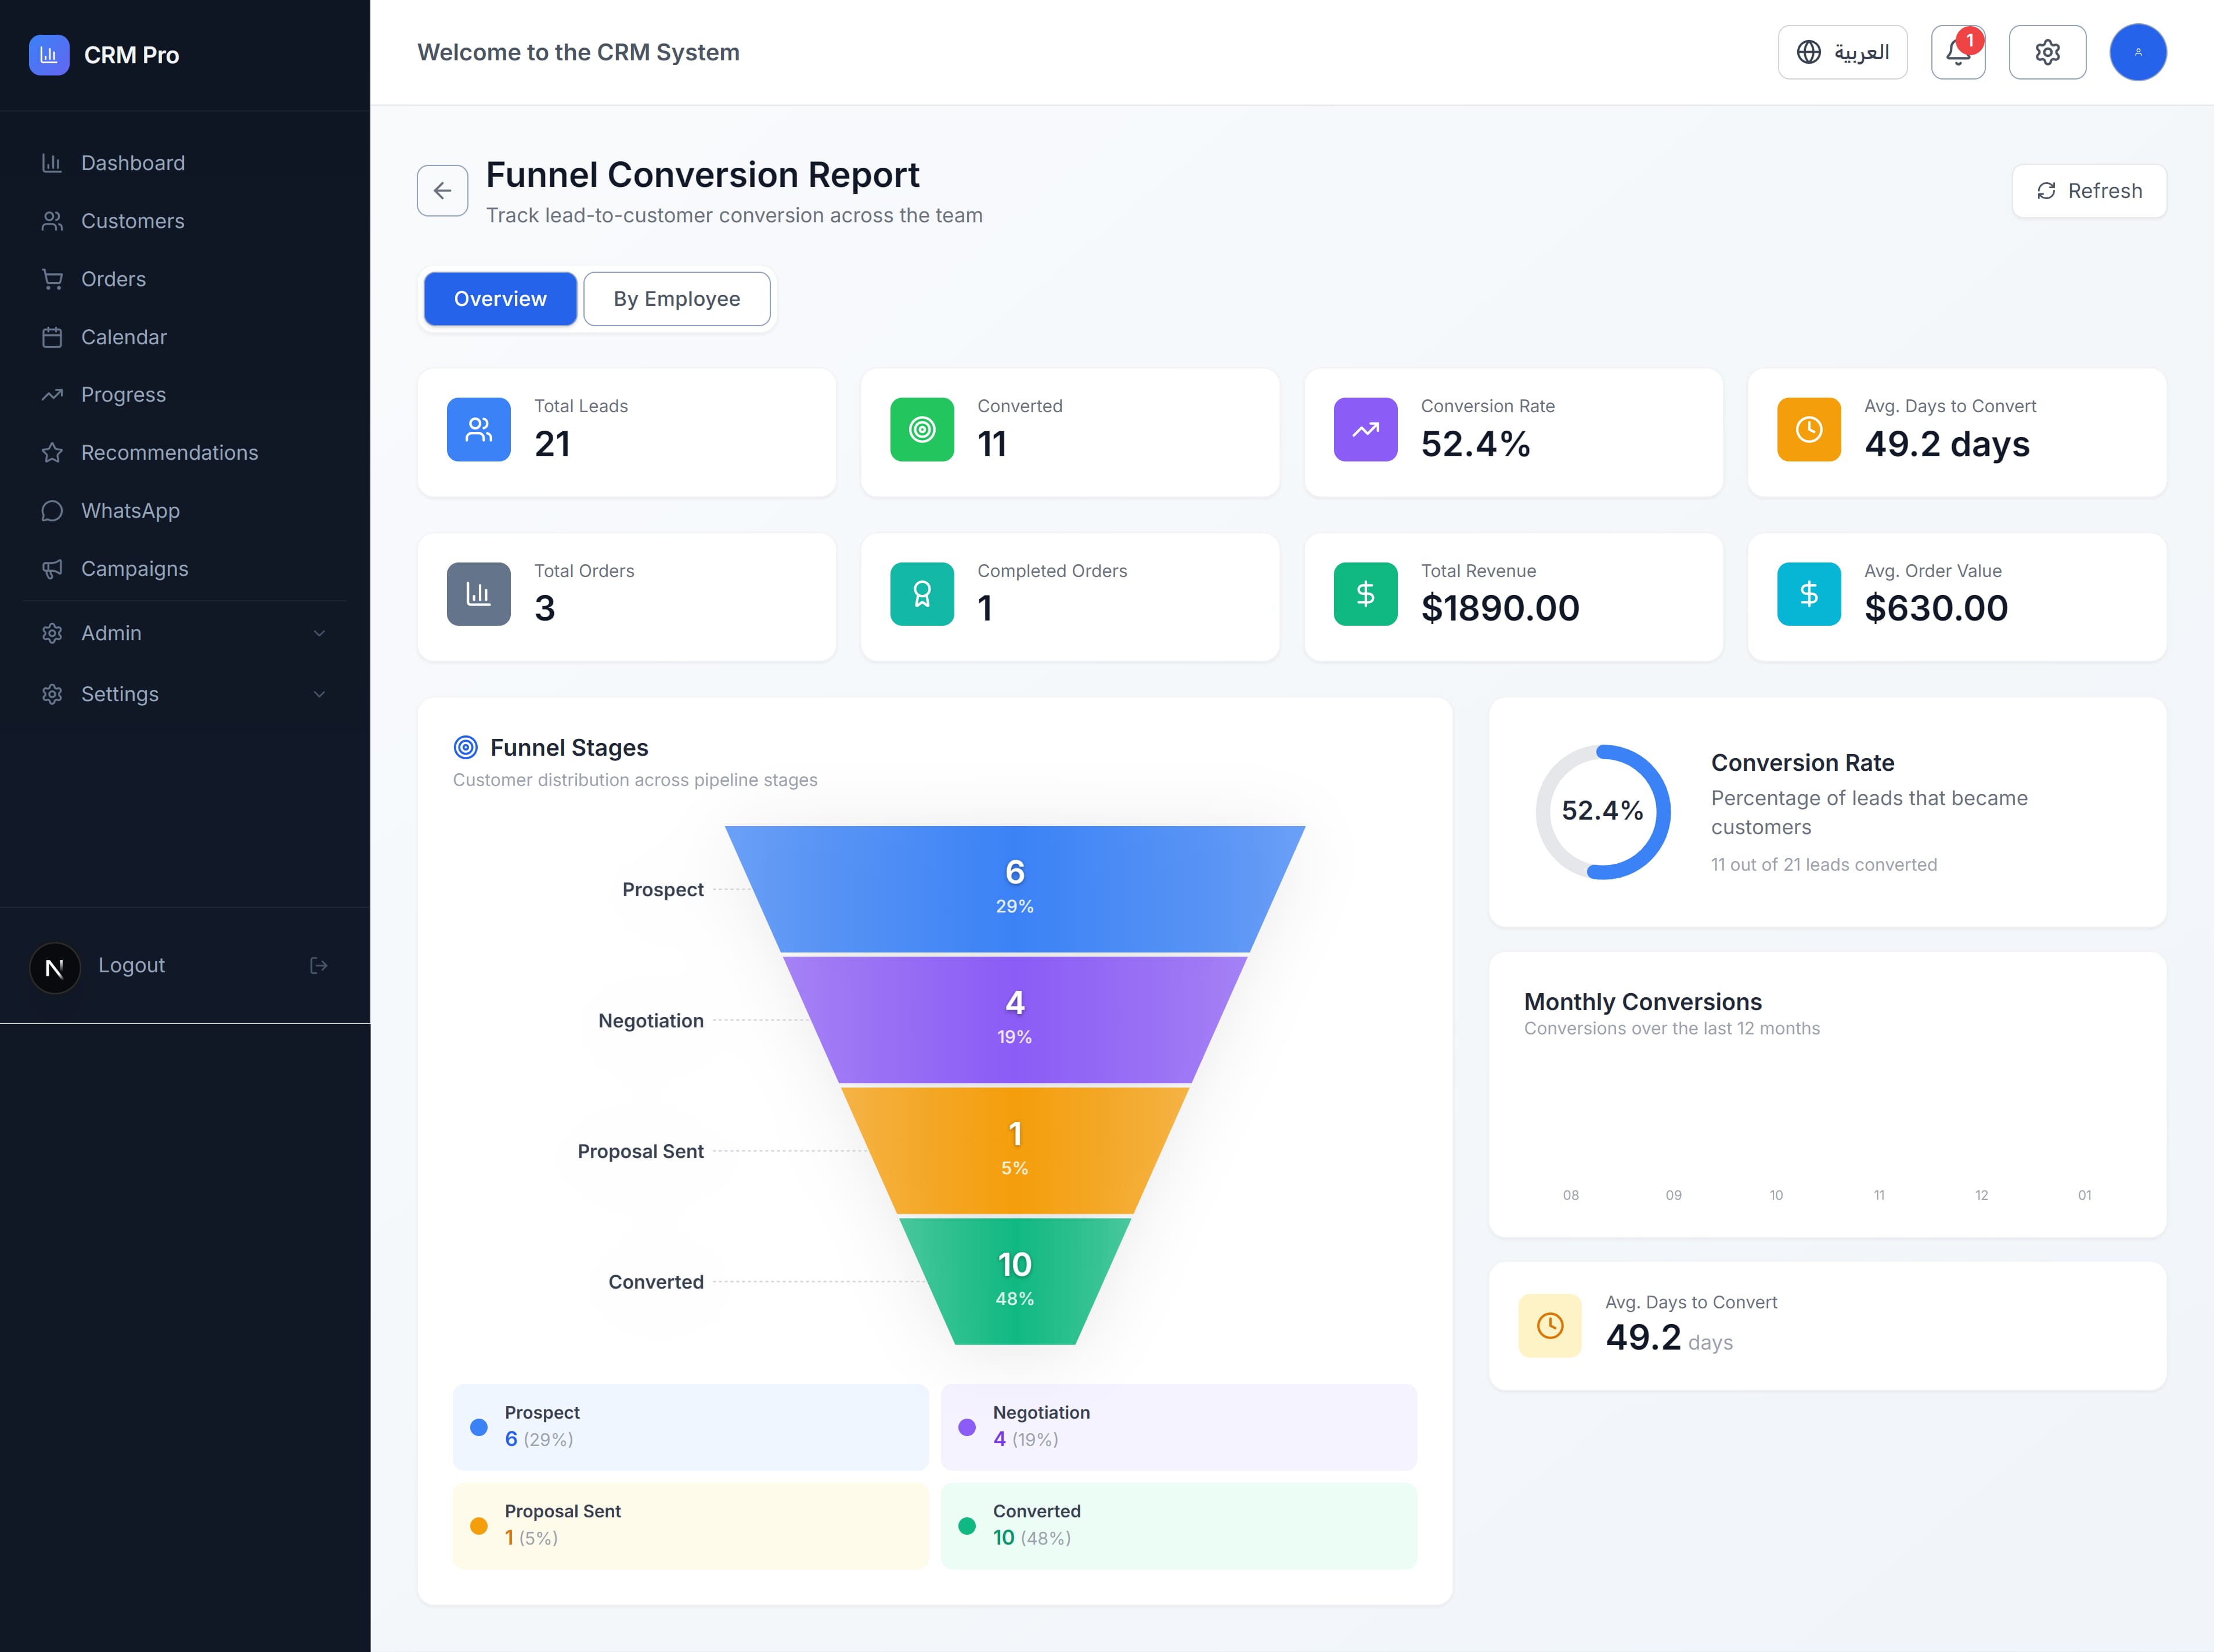
Task: Click the purple Negotiation funnel segment
Action: tap(1015, 1020)
